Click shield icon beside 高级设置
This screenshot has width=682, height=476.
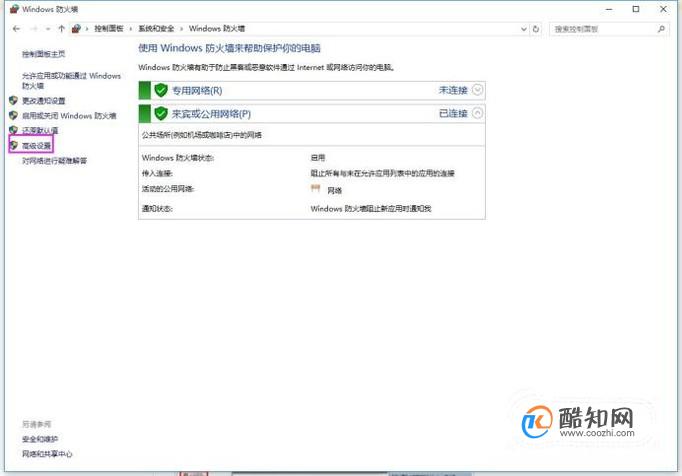[13, 145]
